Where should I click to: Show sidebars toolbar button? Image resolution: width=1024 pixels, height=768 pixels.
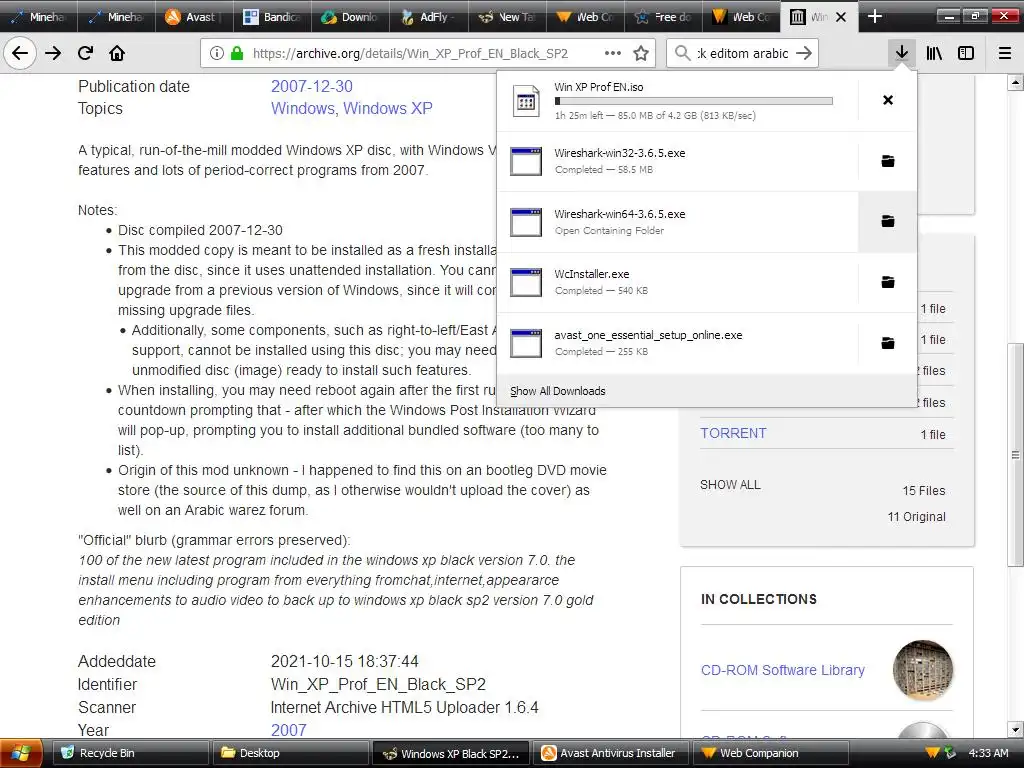point(966,53)
